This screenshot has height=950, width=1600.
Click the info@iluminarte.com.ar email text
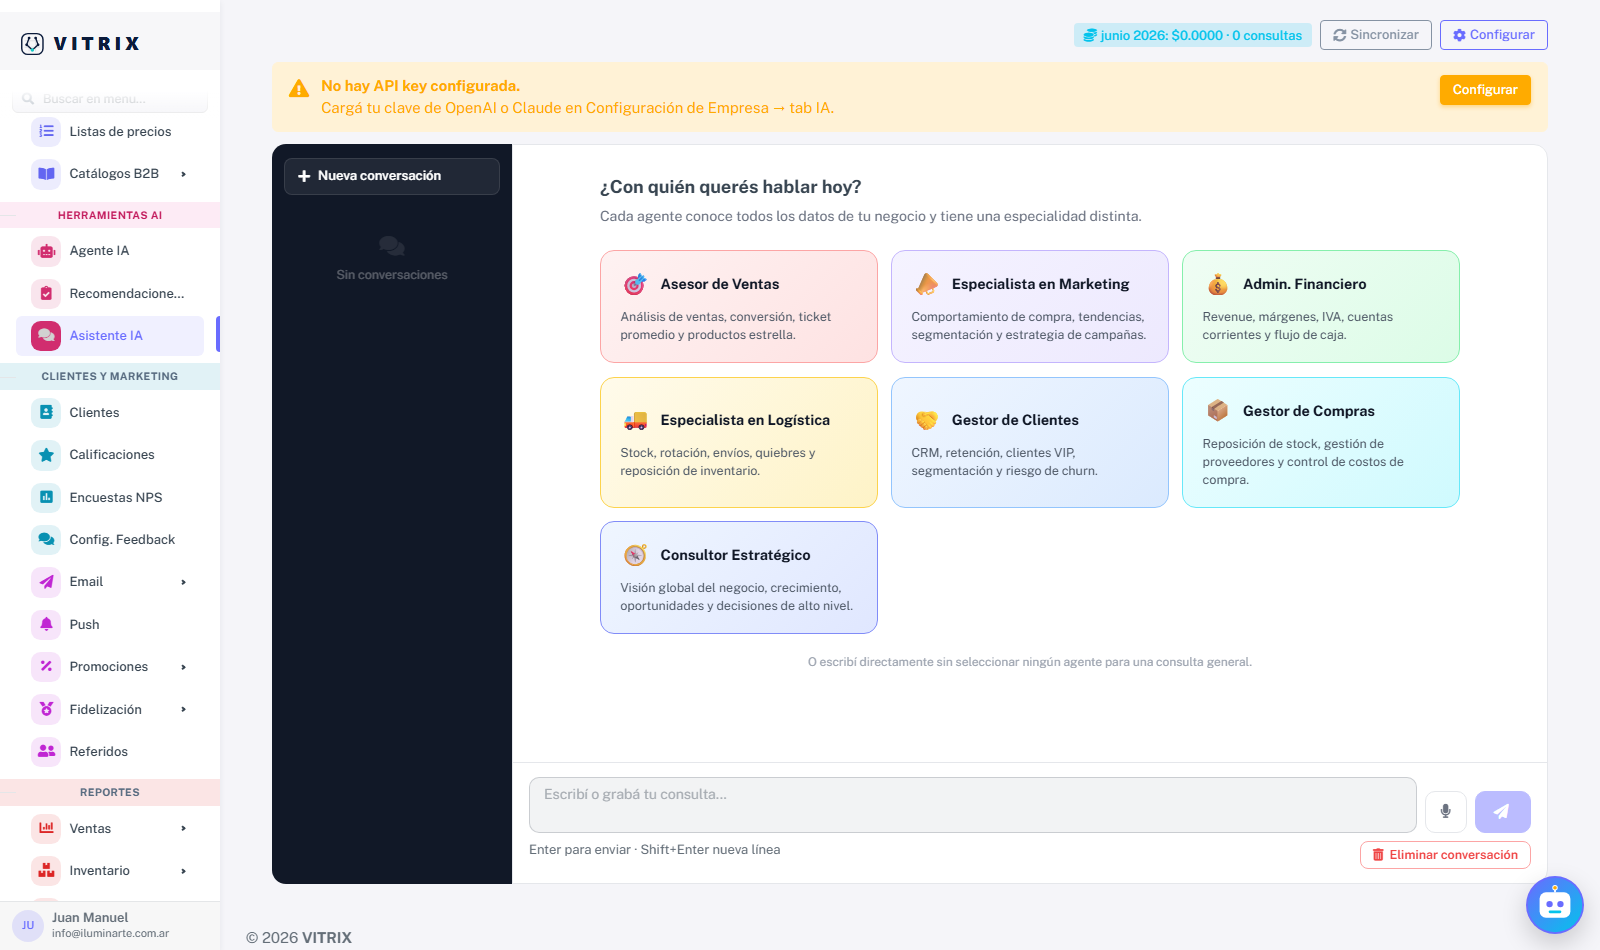pos(110,933)
